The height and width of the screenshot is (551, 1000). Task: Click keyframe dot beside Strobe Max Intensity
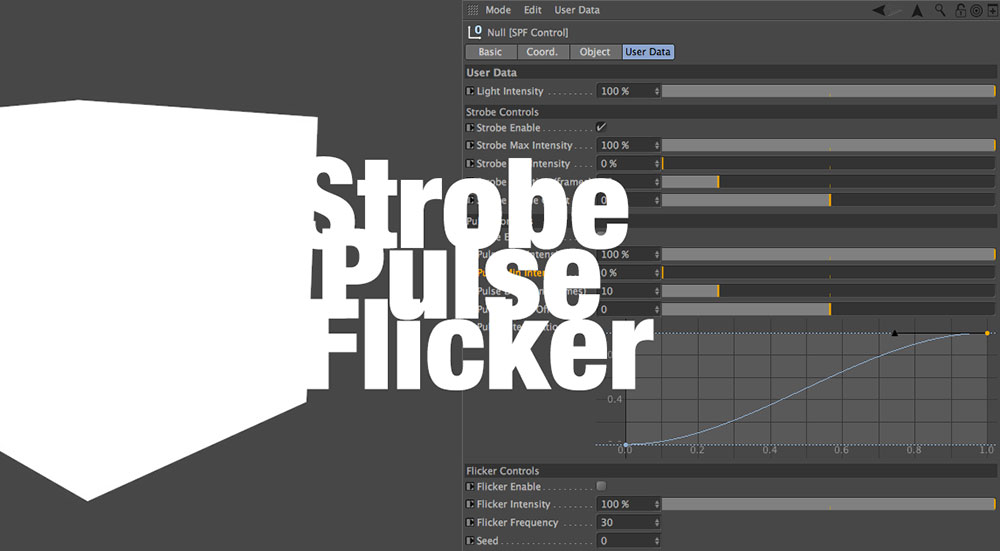pyautogui.click(x=470, y=145)
